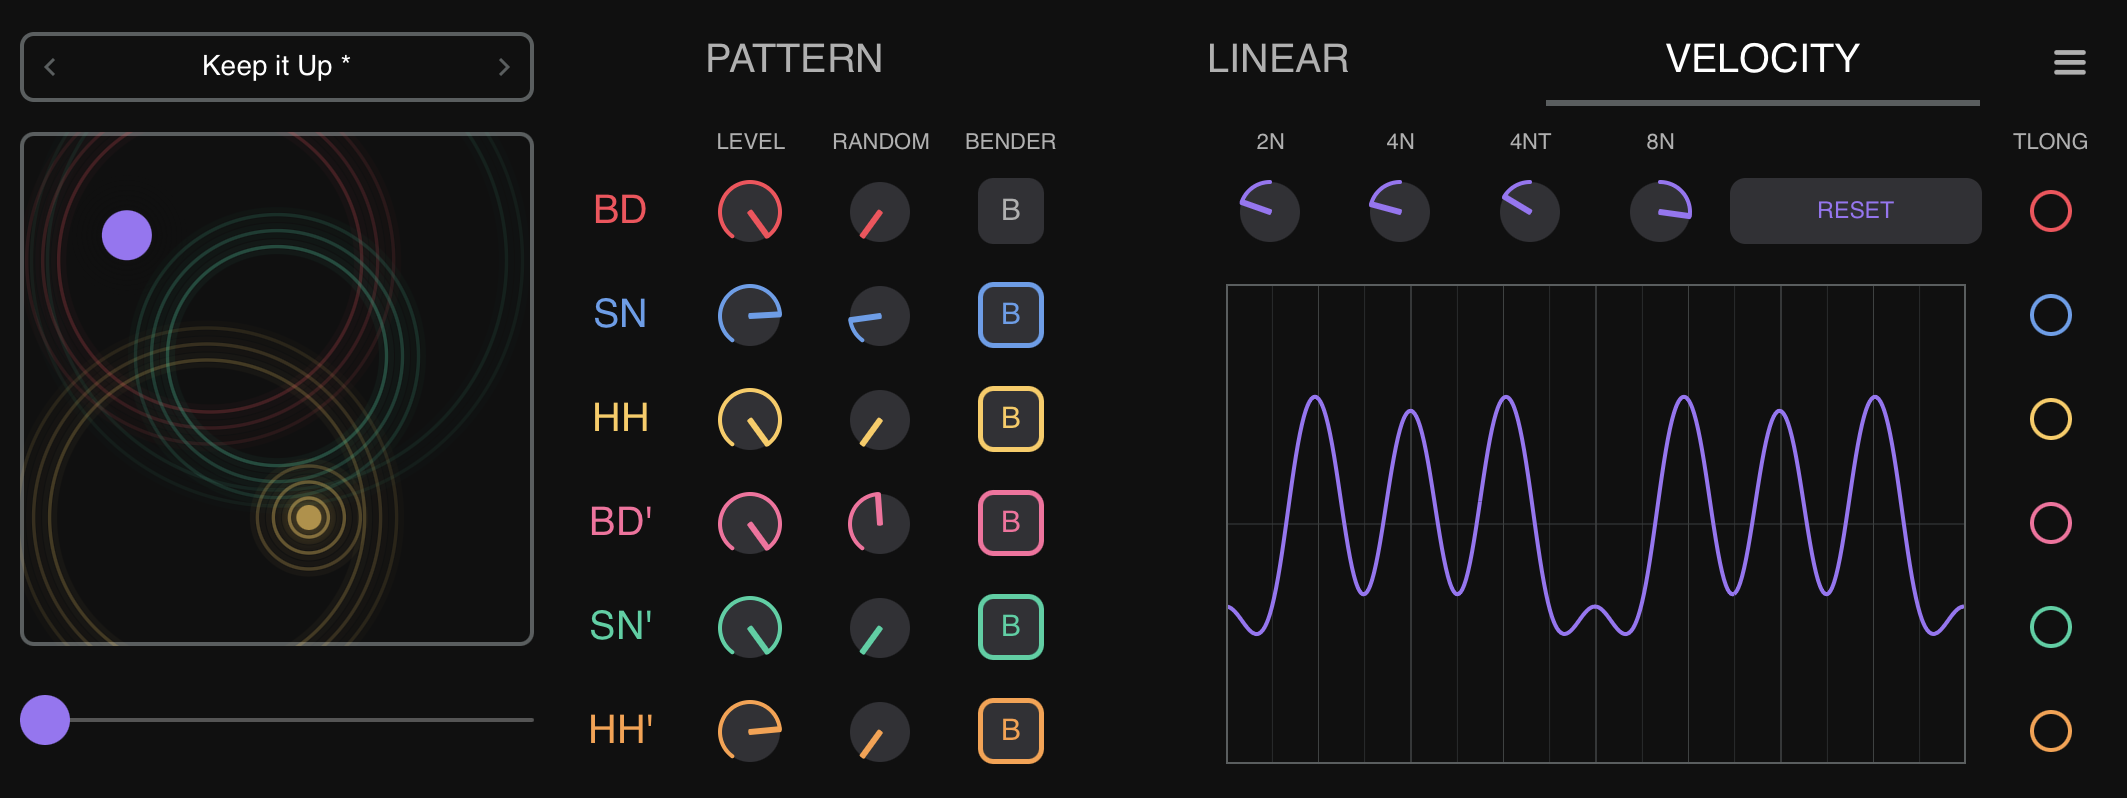This screenshot has height=798, width=2127.
Task: Open the hamburger menu at top right
Action: 2069,62
